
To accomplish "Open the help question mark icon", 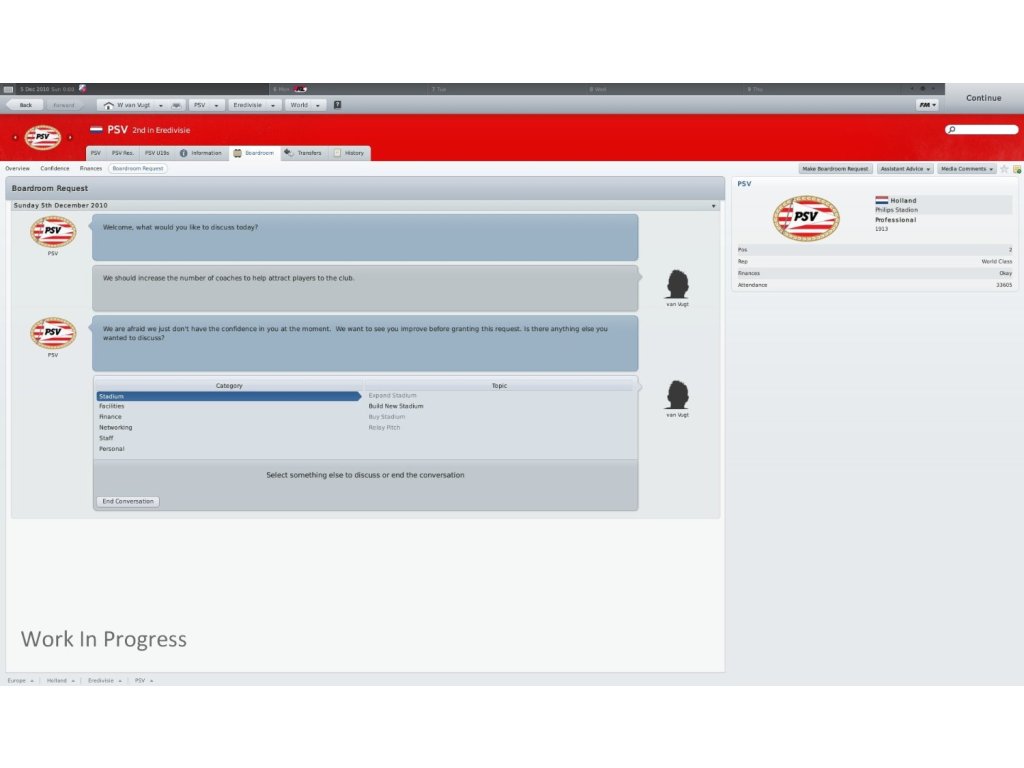I will [338, 104].
